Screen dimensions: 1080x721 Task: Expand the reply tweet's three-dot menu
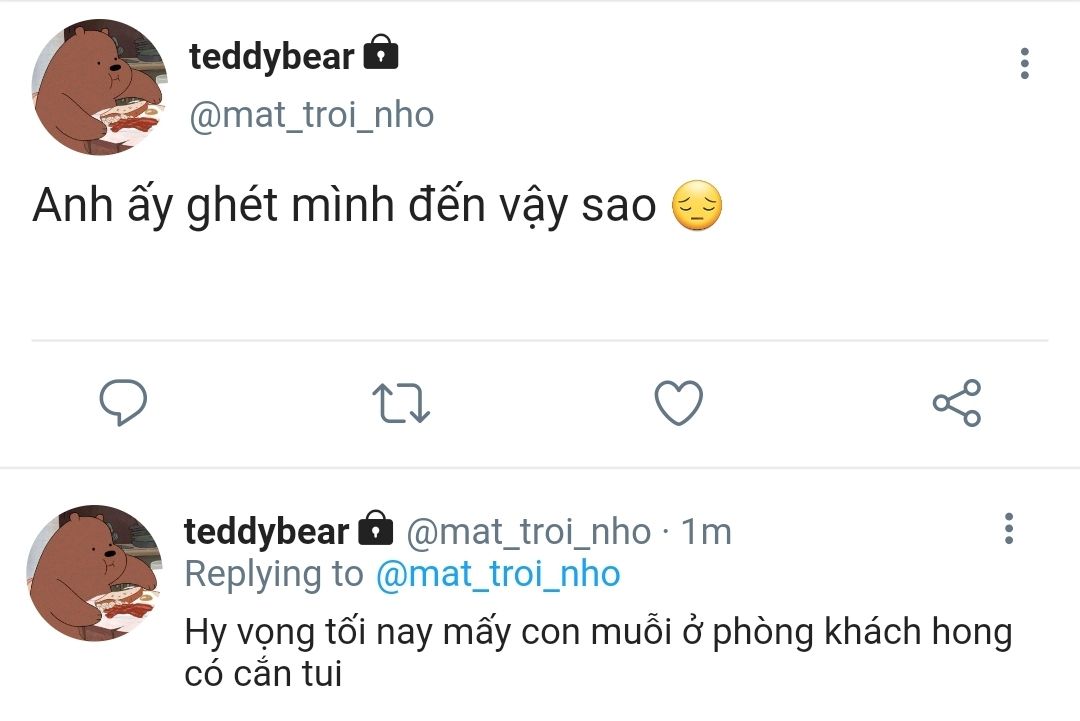point(1009,528)
